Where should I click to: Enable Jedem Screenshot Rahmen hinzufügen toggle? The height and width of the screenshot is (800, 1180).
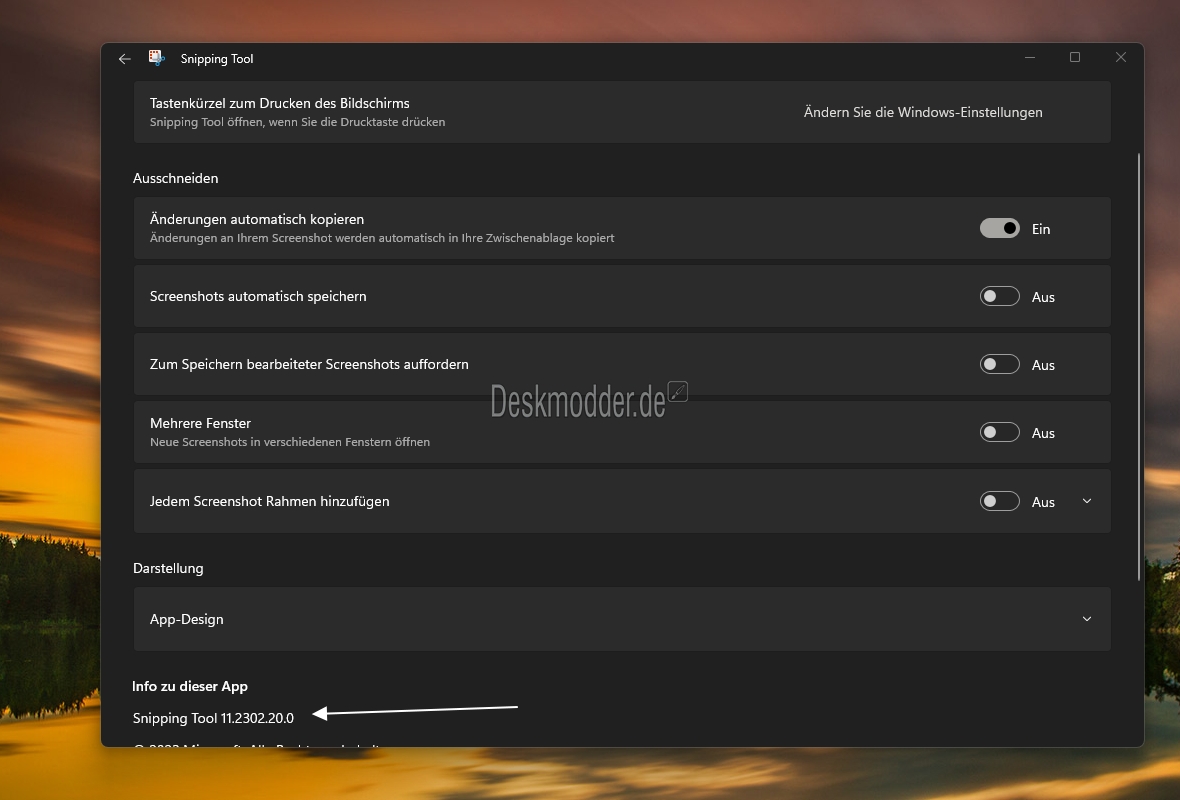click(999, 501)
